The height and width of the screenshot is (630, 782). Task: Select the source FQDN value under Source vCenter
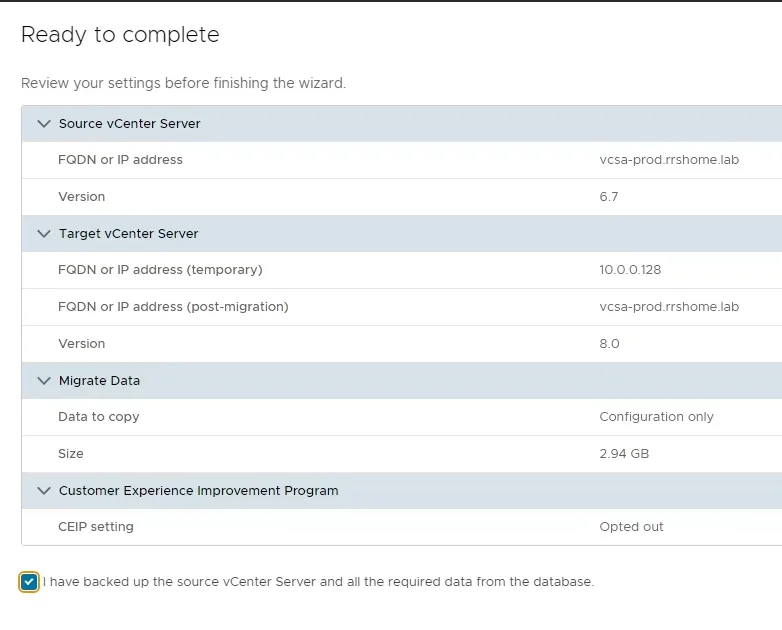[x=668, y=160]
